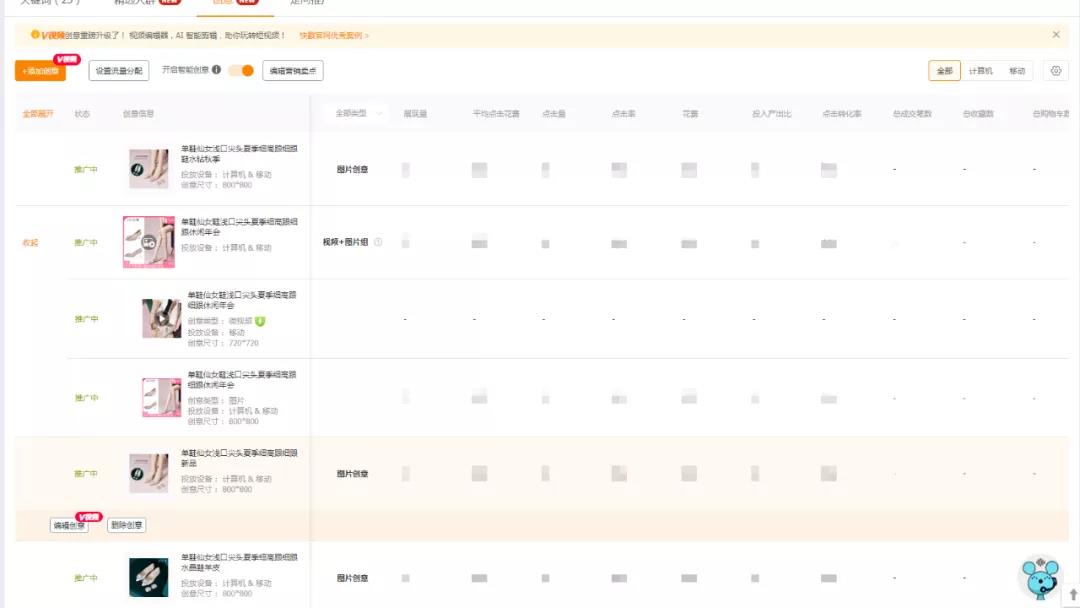1080x608 pixels.
Task: Collapse the creative group with 收起
Action: (31, 243)
